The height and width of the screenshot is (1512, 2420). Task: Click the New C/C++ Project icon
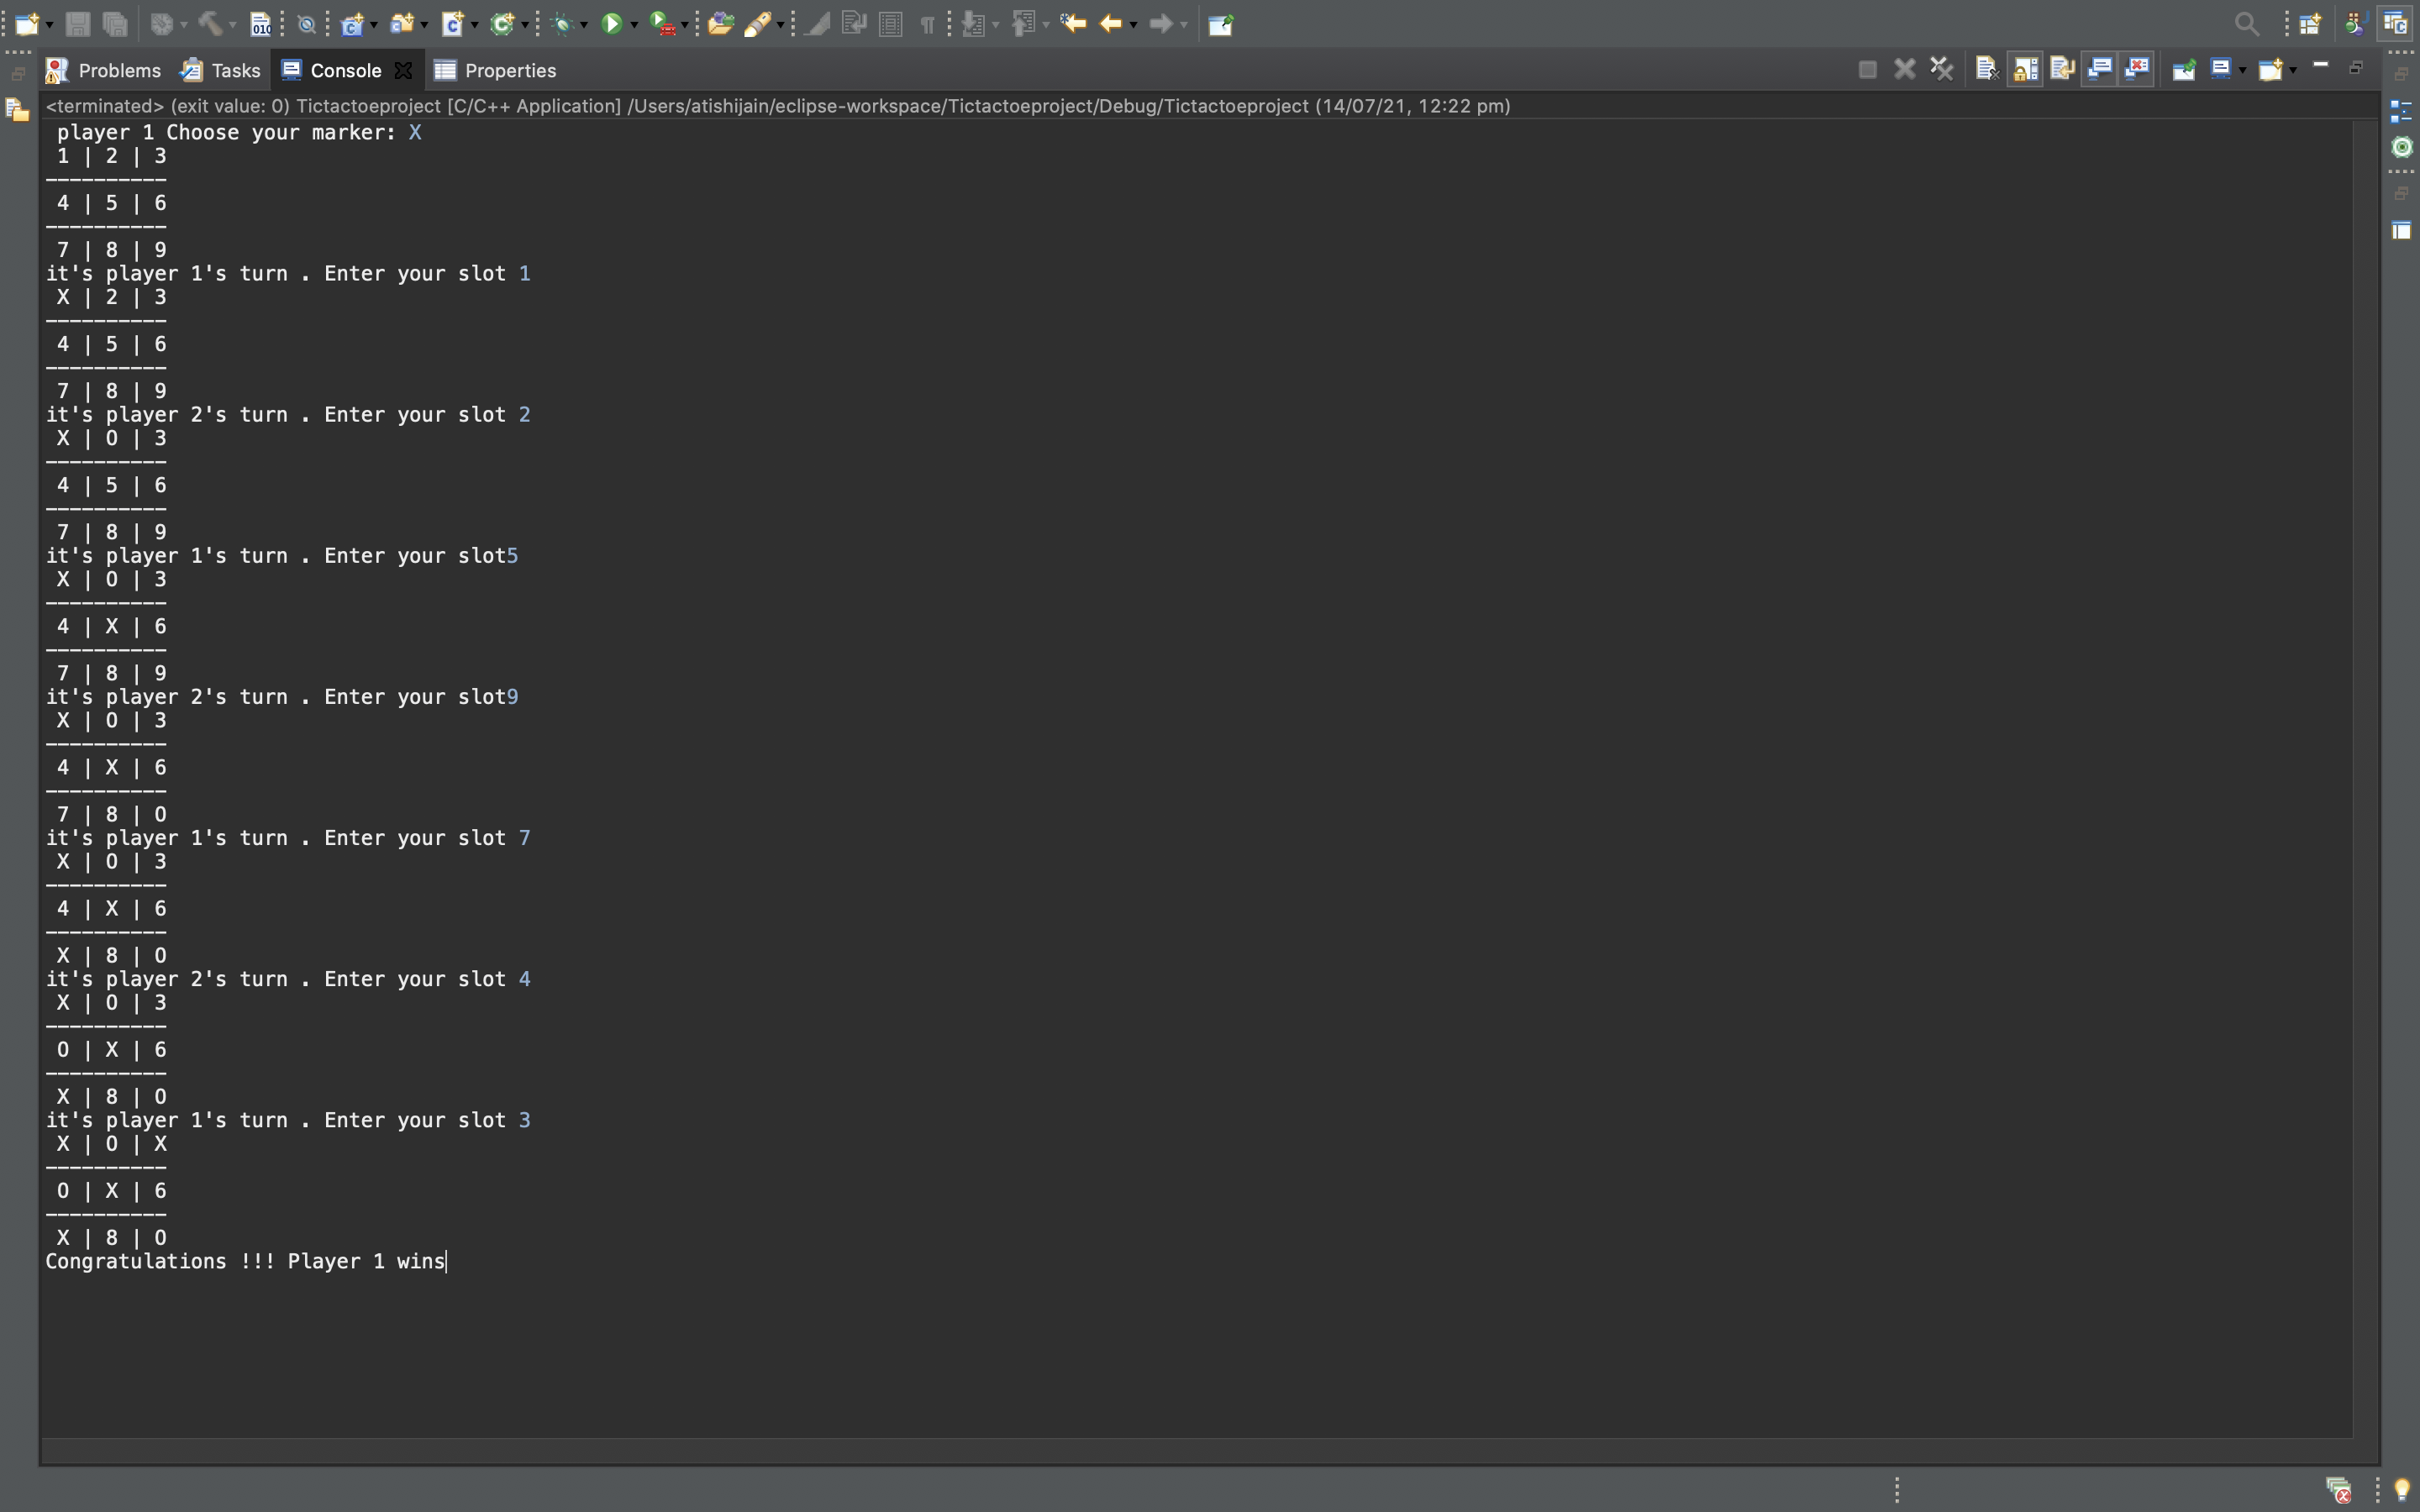tap(353, 24)
